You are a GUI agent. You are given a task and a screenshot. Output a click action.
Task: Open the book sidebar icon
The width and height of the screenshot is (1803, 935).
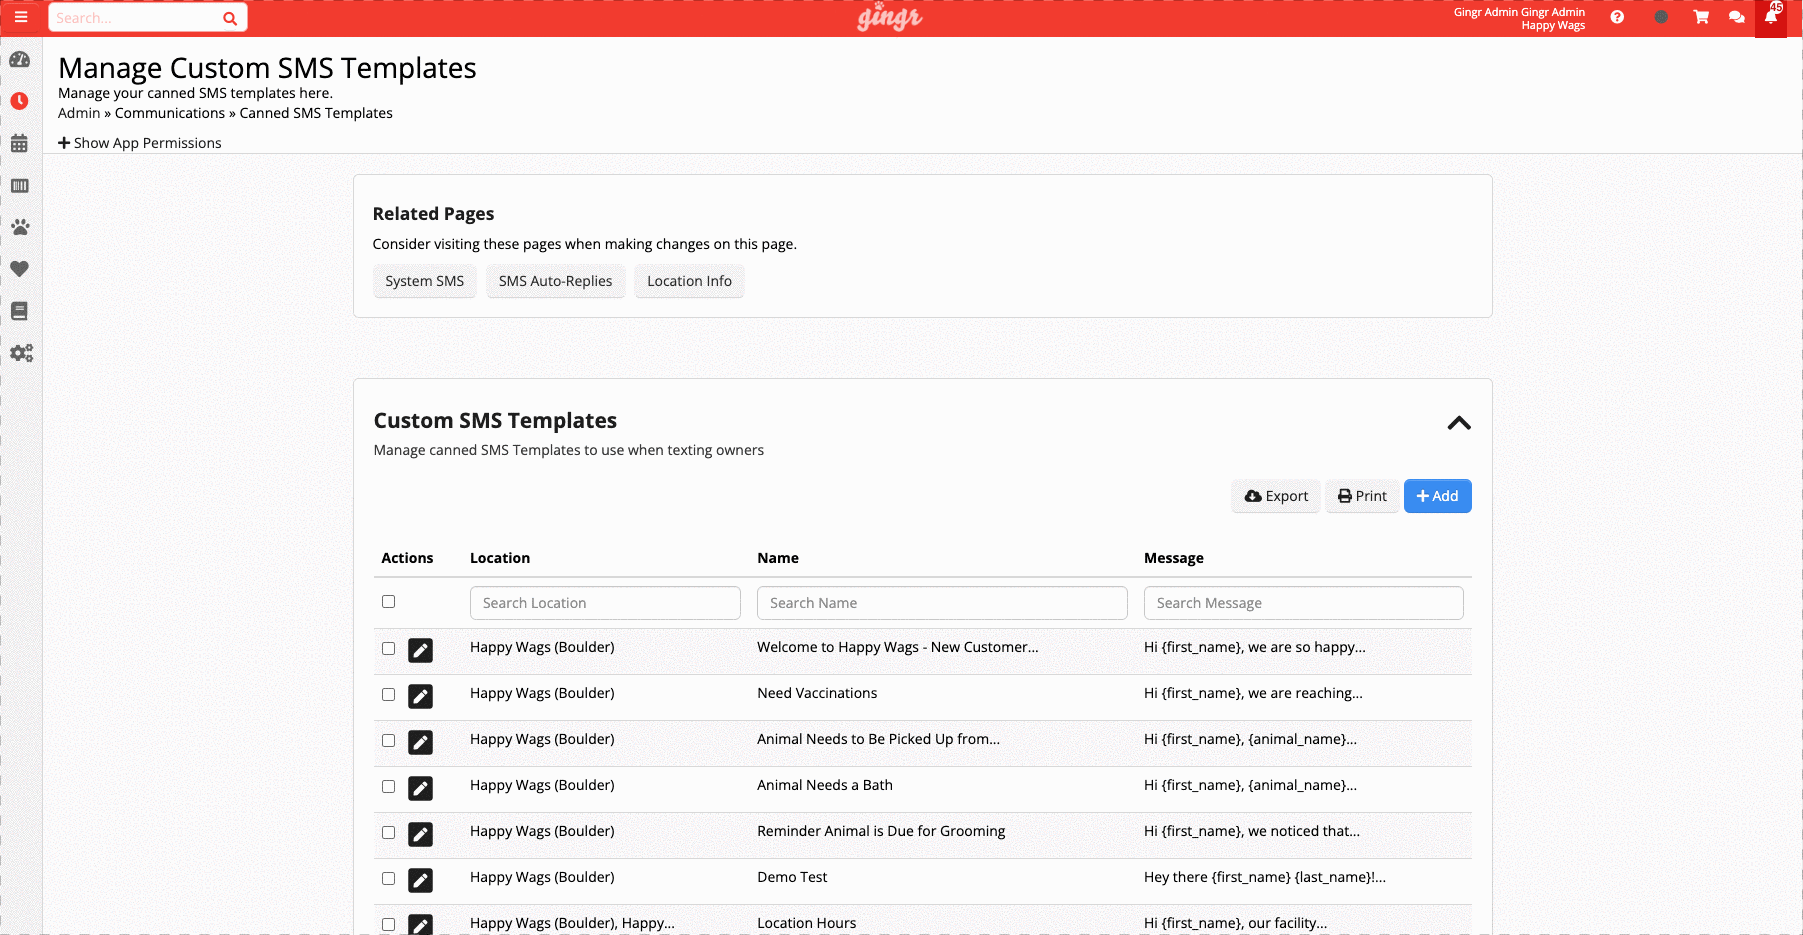pyautogui.click(x=20, y=311)
